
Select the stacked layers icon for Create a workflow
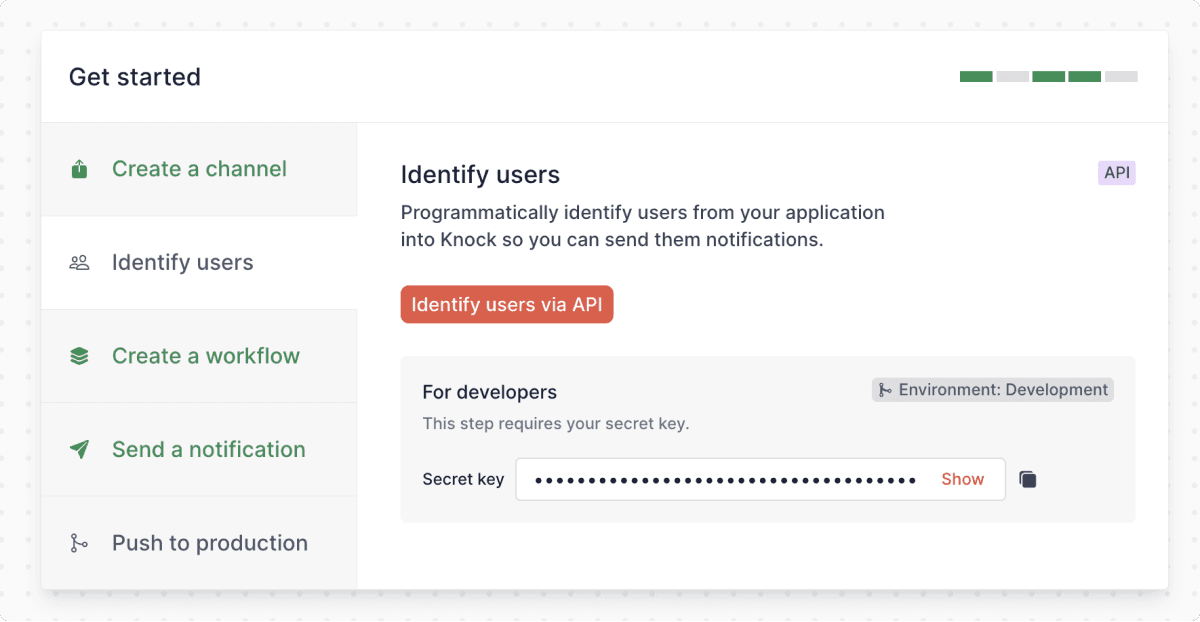(x=79, y=356)
